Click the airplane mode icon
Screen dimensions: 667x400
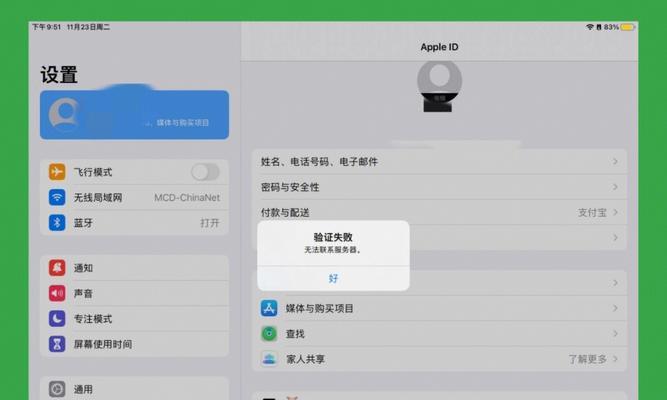pyautogui.click(x=57, y=172)
